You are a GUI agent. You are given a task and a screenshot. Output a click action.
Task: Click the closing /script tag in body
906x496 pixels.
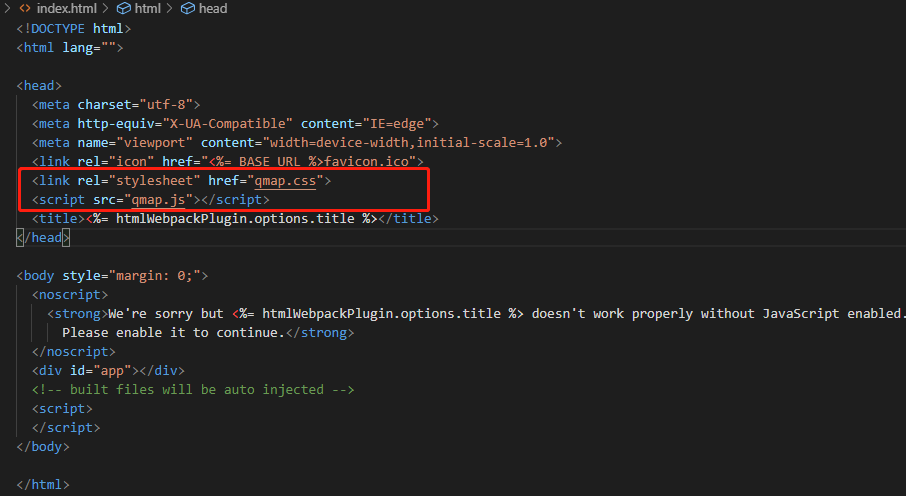(x=66, y=428)
